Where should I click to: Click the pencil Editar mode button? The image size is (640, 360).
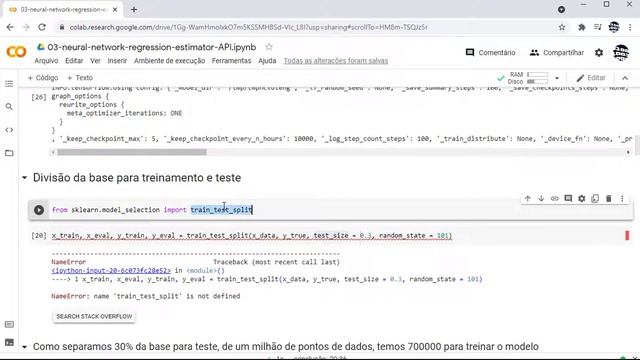(591, 78)
